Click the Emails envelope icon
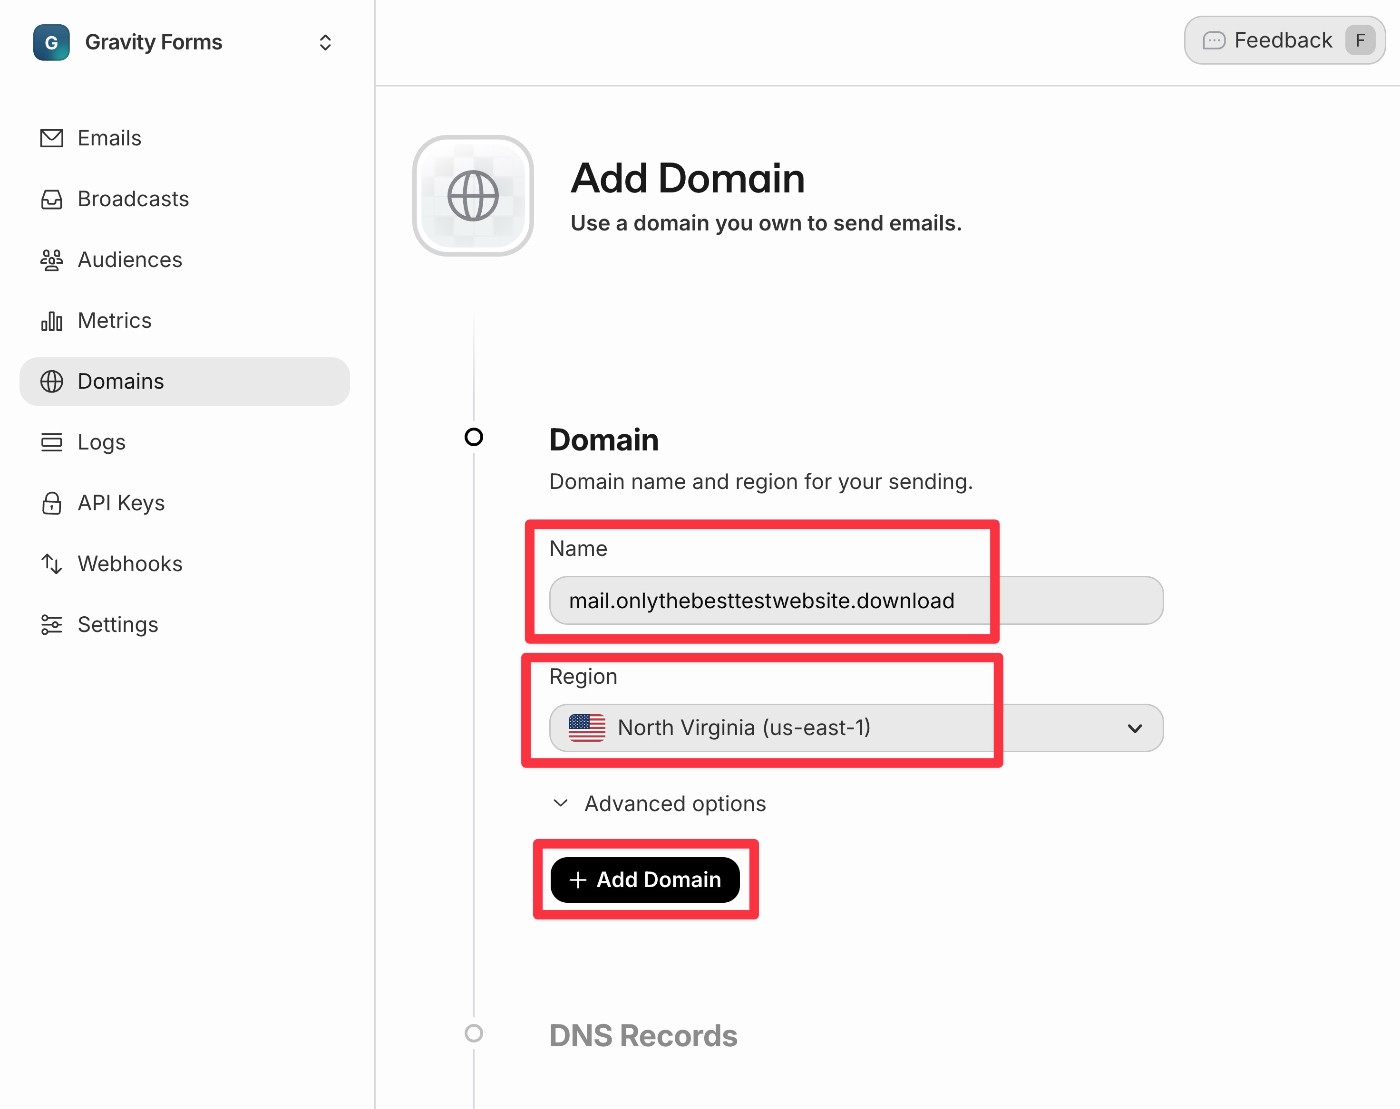Image resolution: width=1400 pixels, height=1109 pixels. 51,138
